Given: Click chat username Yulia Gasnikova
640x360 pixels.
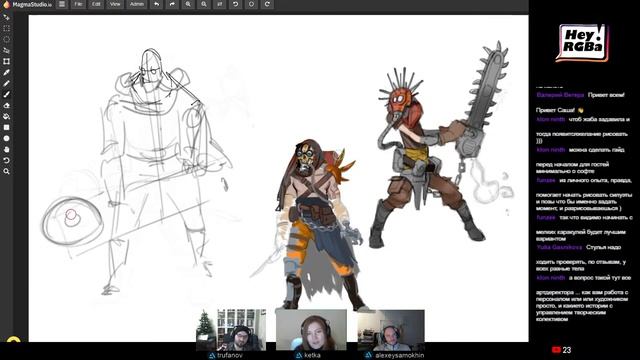Looking at the screenshot, I should [560, 247].
